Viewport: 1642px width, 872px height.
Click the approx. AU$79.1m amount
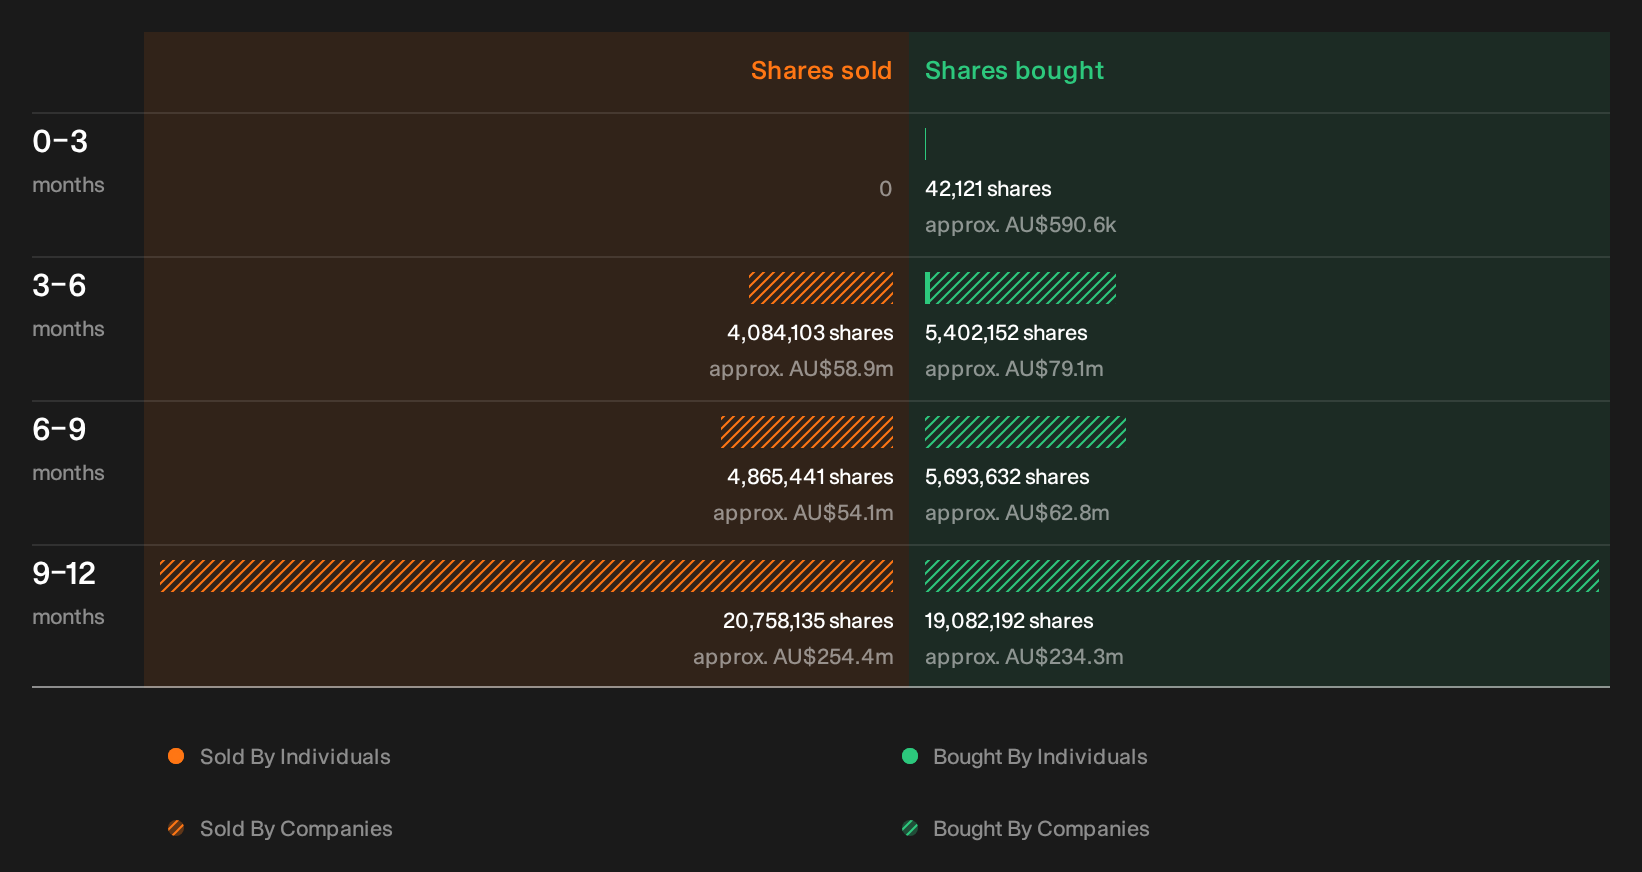pyautogui.click(x=1014, y=369)
